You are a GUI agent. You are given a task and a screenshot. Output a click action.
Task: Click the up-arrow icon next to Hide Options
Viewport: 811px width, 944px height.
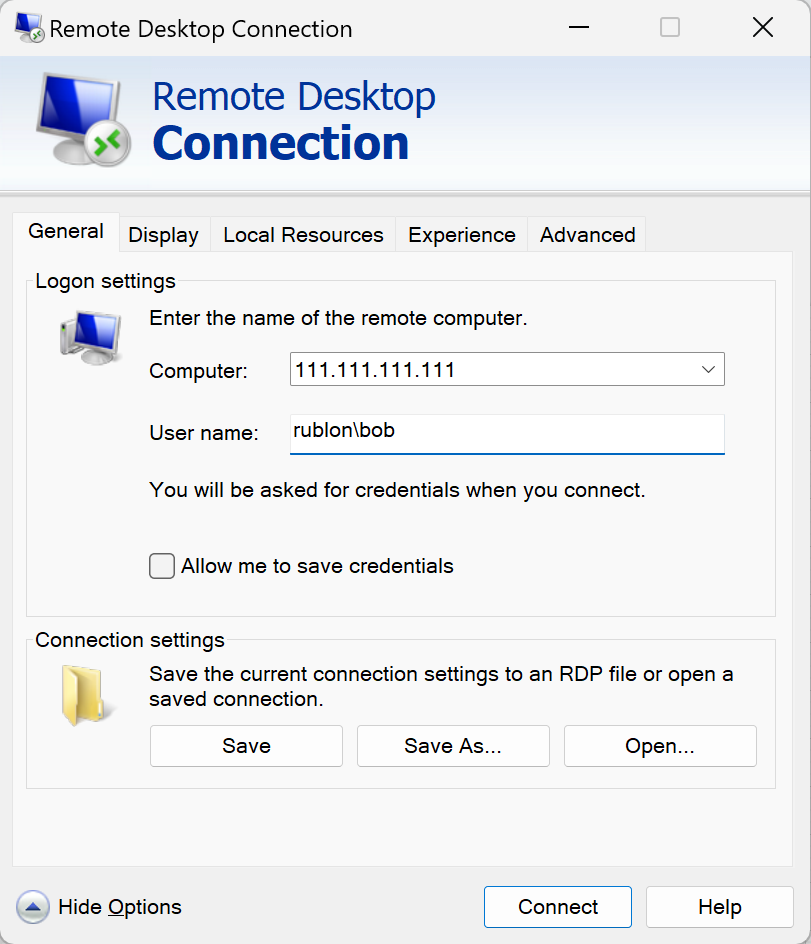coord(33,907)
